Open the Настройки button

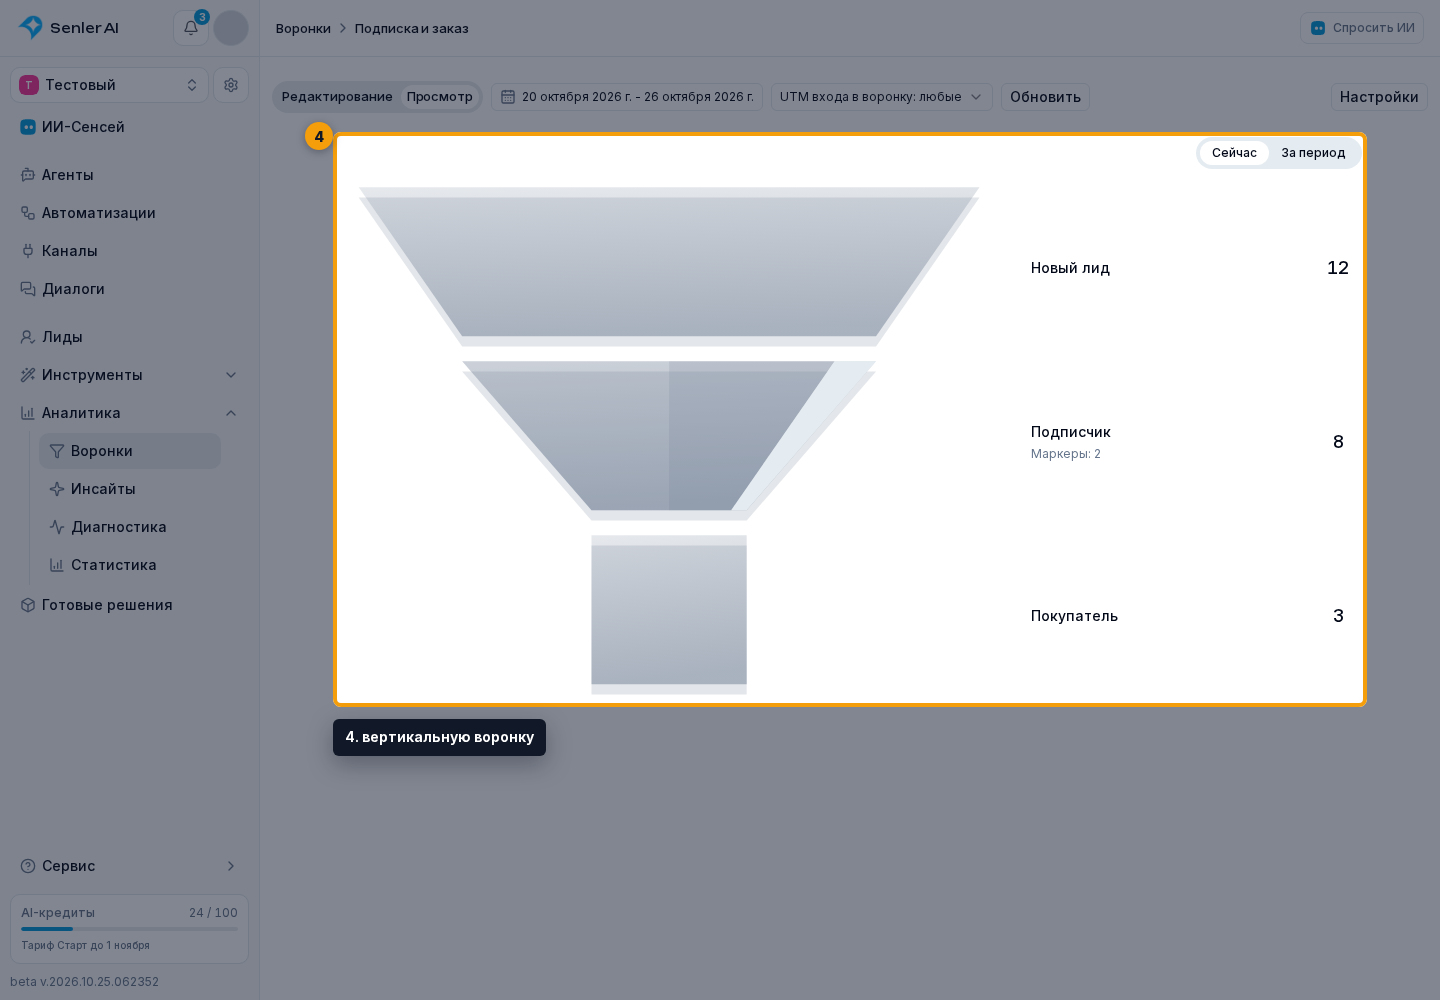coord(1379,97)
